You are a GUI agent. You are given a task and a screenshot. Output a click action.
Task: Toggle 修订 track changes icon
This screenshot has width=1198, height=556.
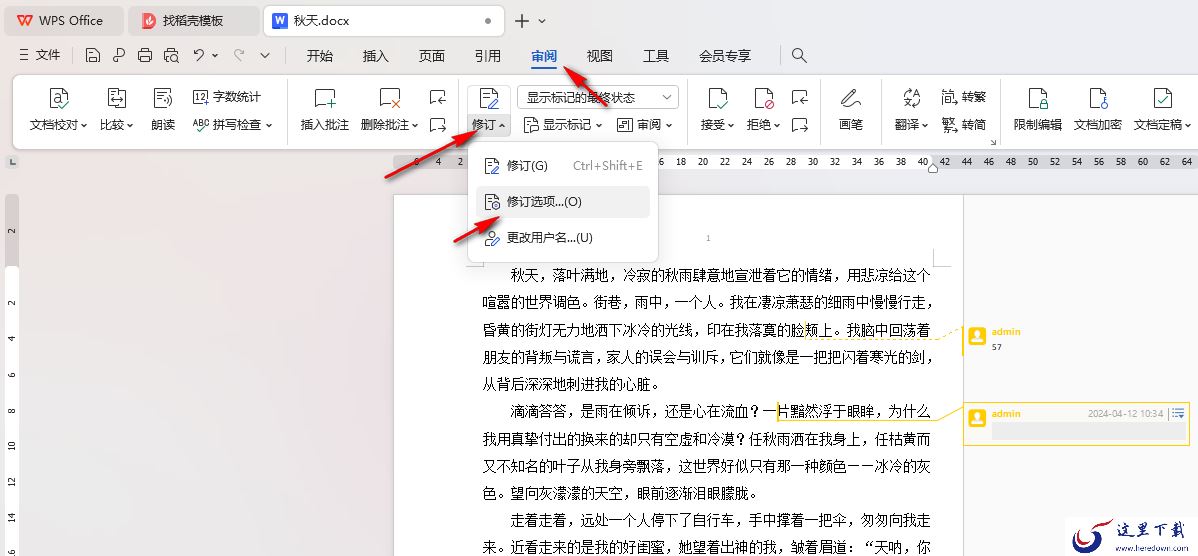[488, 98]
